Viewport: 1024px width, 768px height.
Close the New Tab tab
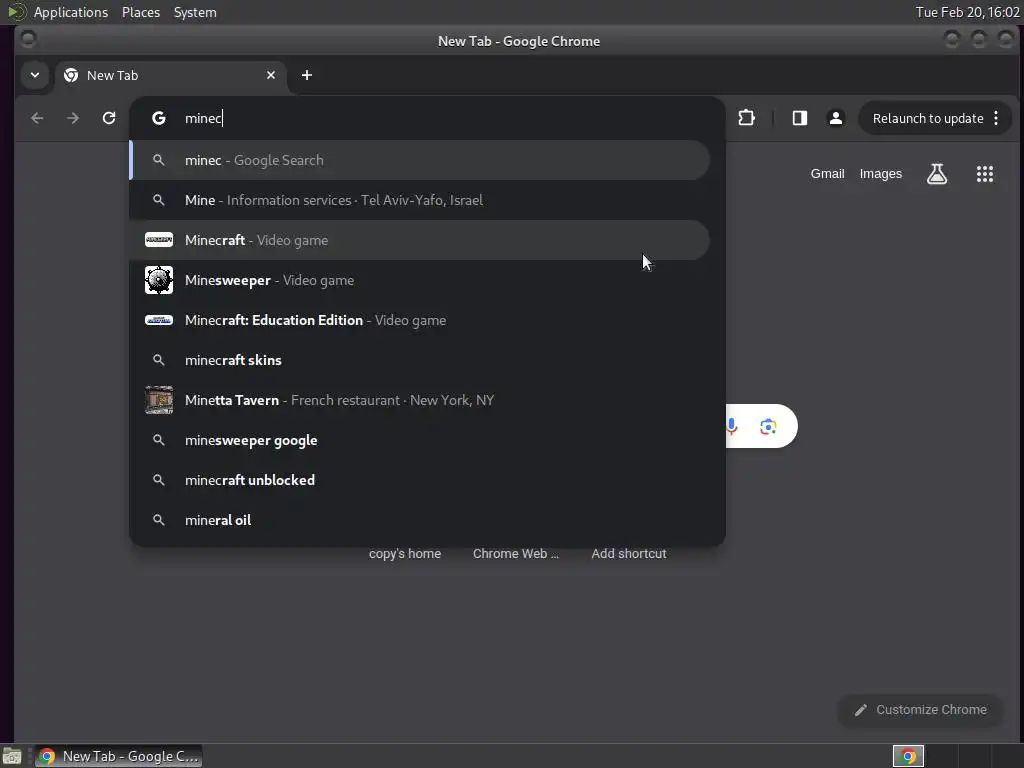point(271,75)
